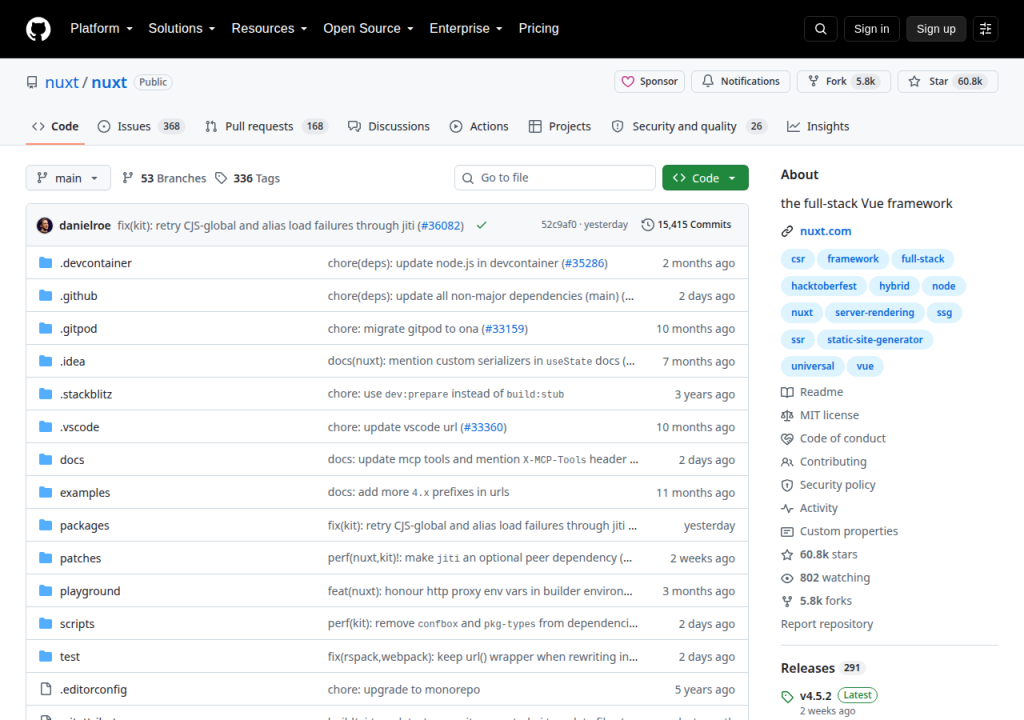Click the tag icon beside v4.5.2
1024x720 pixels.
pos(787,696)
